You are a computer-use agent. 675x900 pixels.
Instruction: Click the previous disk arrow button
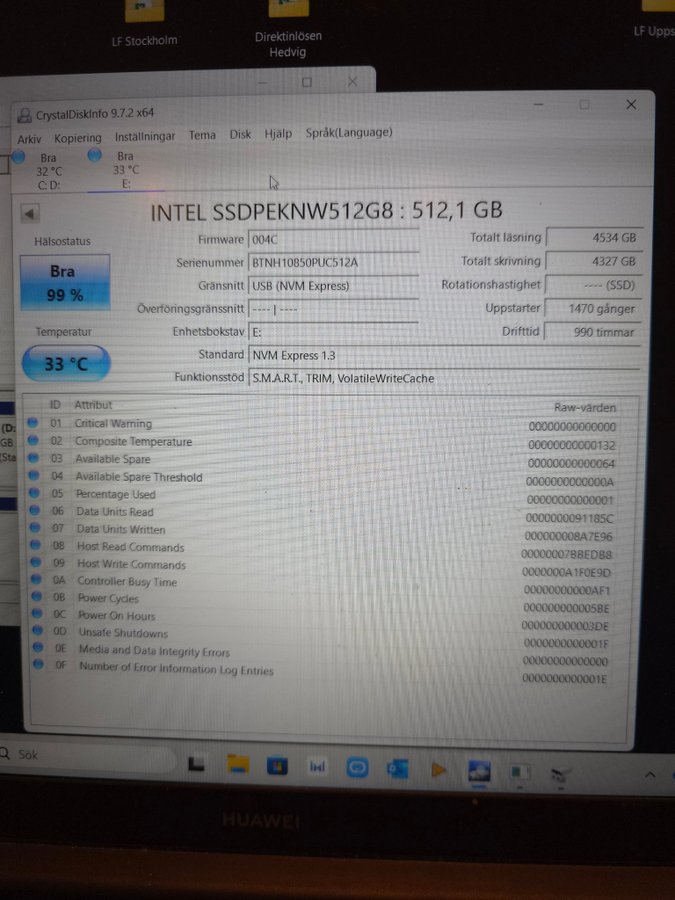(x=30, y=213)
